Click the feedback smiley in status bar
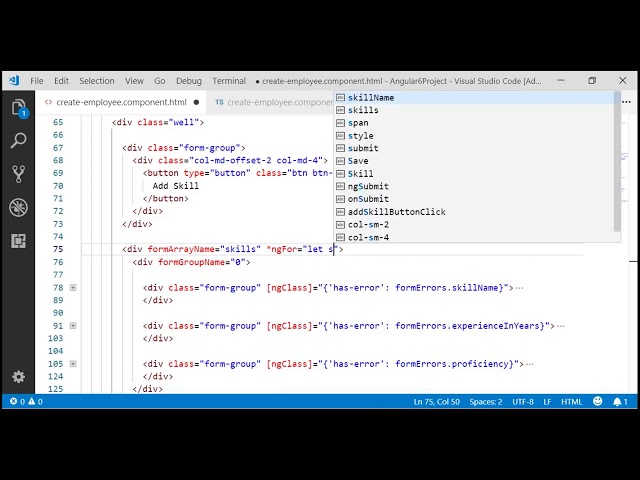 tap(598, 401)
